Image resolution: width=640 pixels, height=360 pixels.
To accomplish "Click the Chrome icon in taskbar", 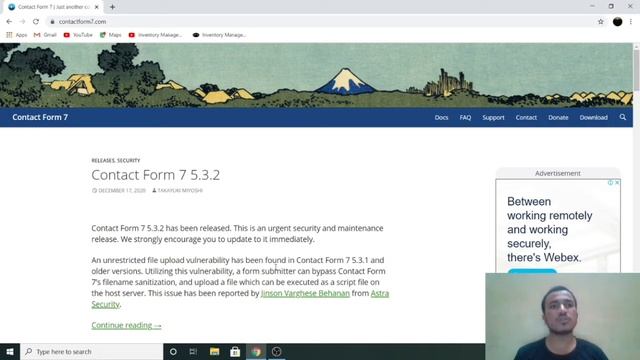I will pos(256,351).
